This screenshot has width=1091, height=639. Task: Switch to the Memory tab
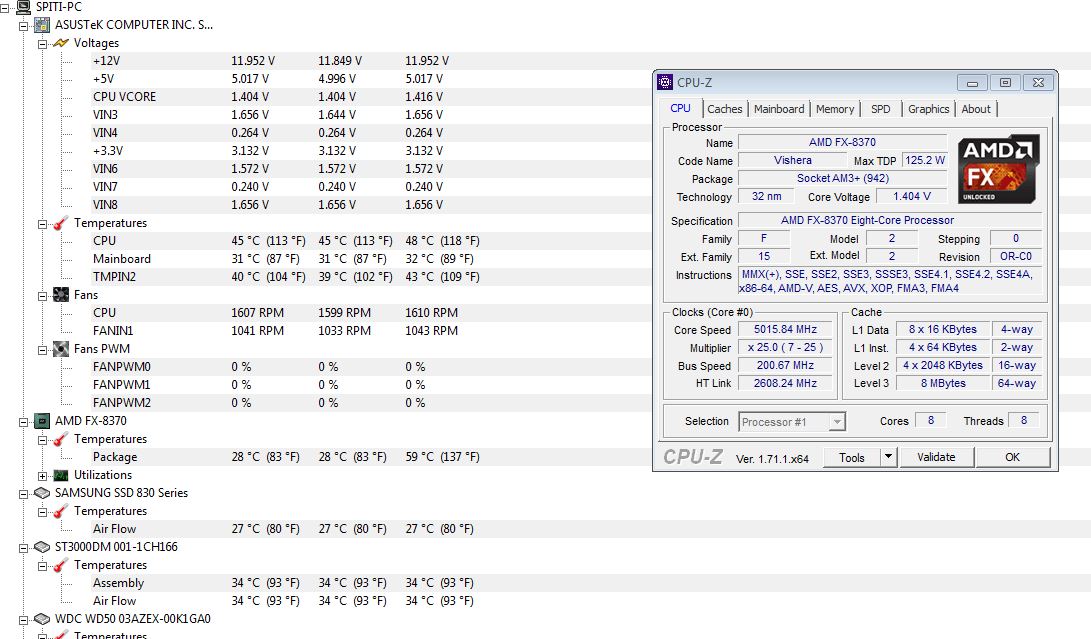pyautogui.click(x=834, y=109)
